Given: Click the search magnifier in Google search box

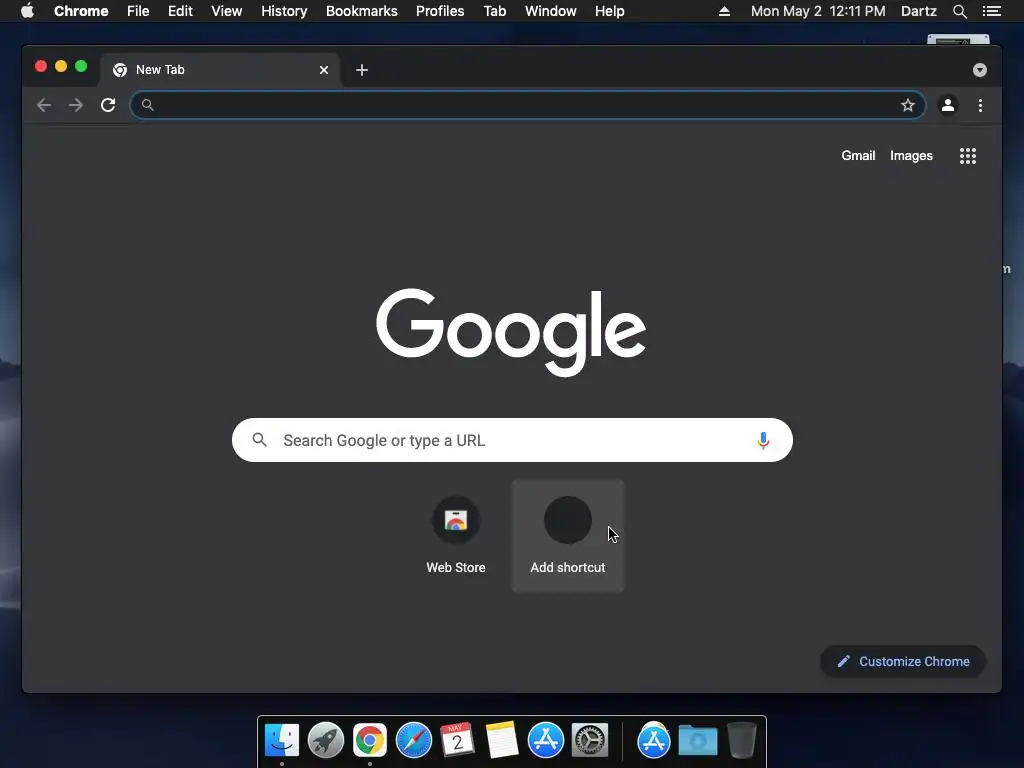Looking at the screenshot, I should click(259, 440).
